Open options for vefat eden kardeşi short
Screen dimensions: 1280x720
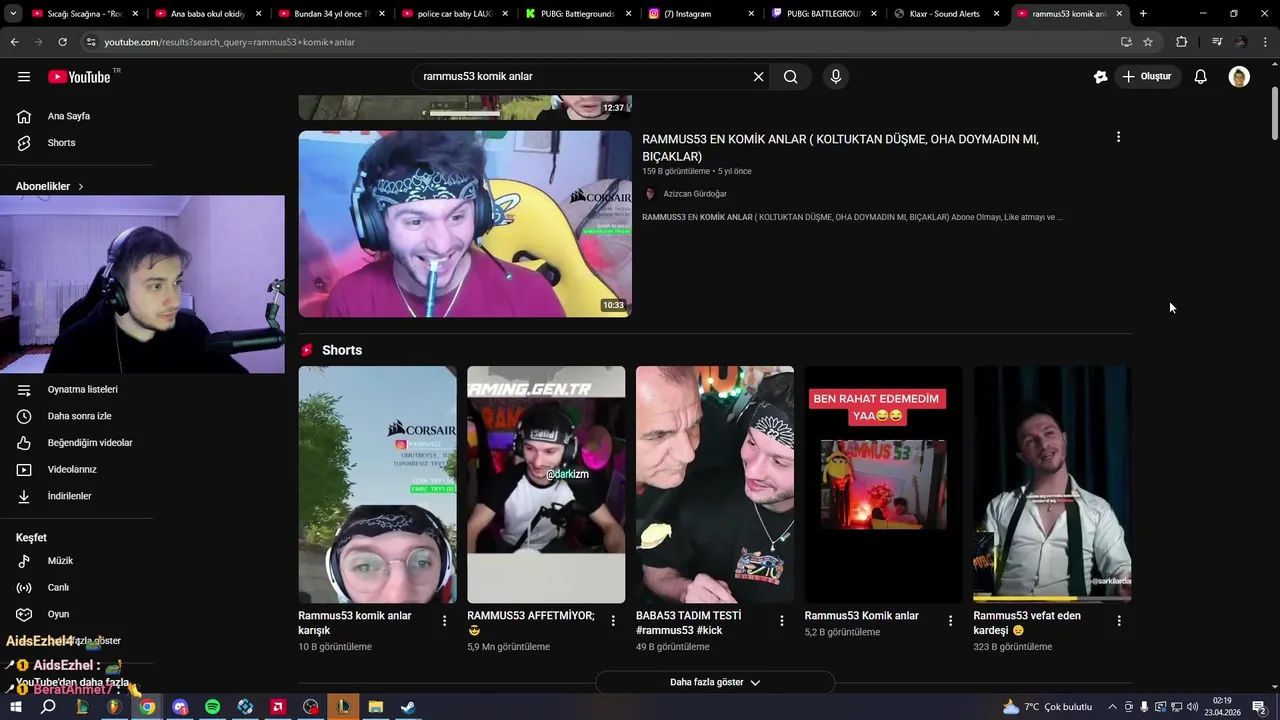pos(1118,621)
